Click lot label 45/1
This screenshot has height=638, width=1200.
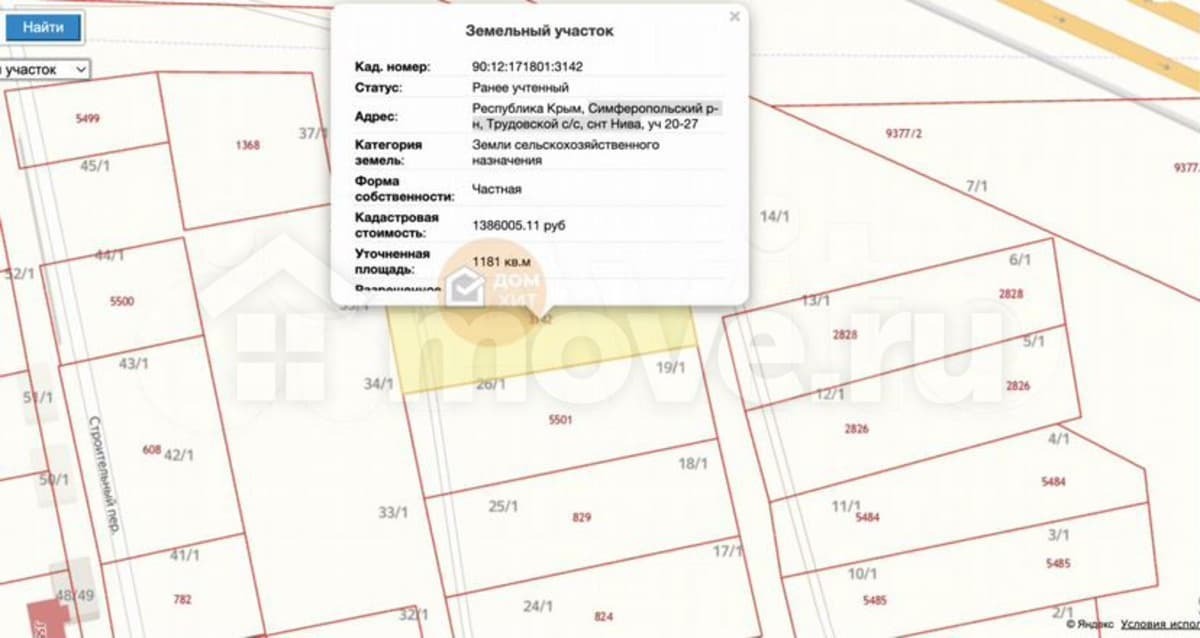click(x=95, y=166)
